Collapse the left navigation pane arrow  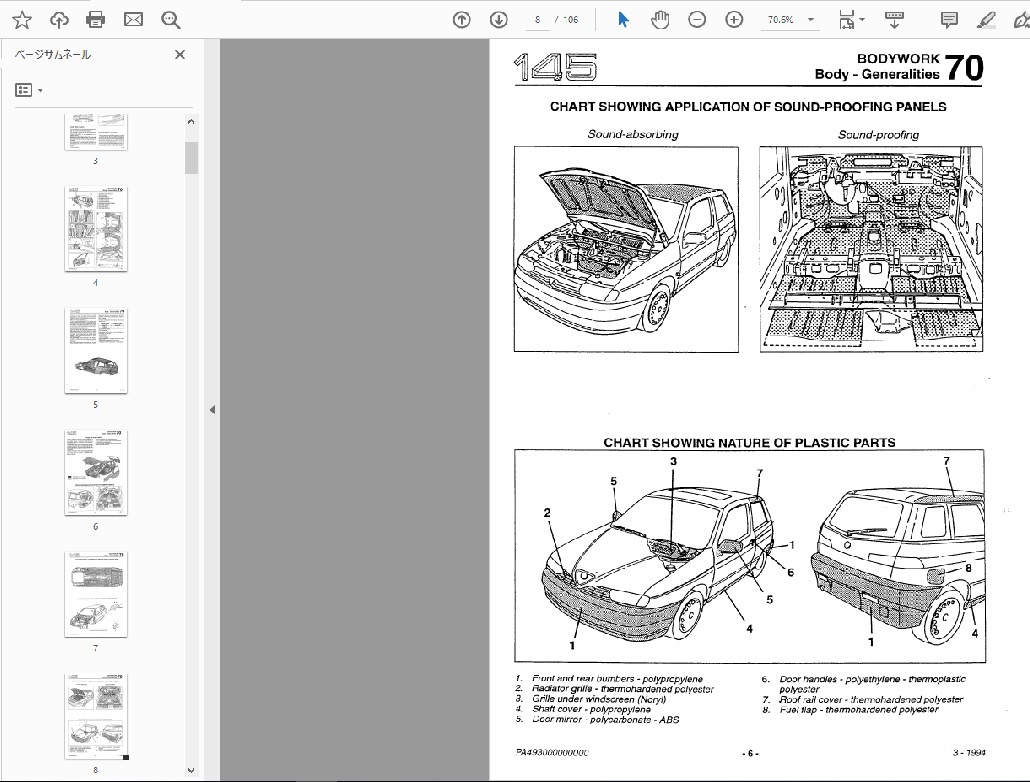point(212,409)
